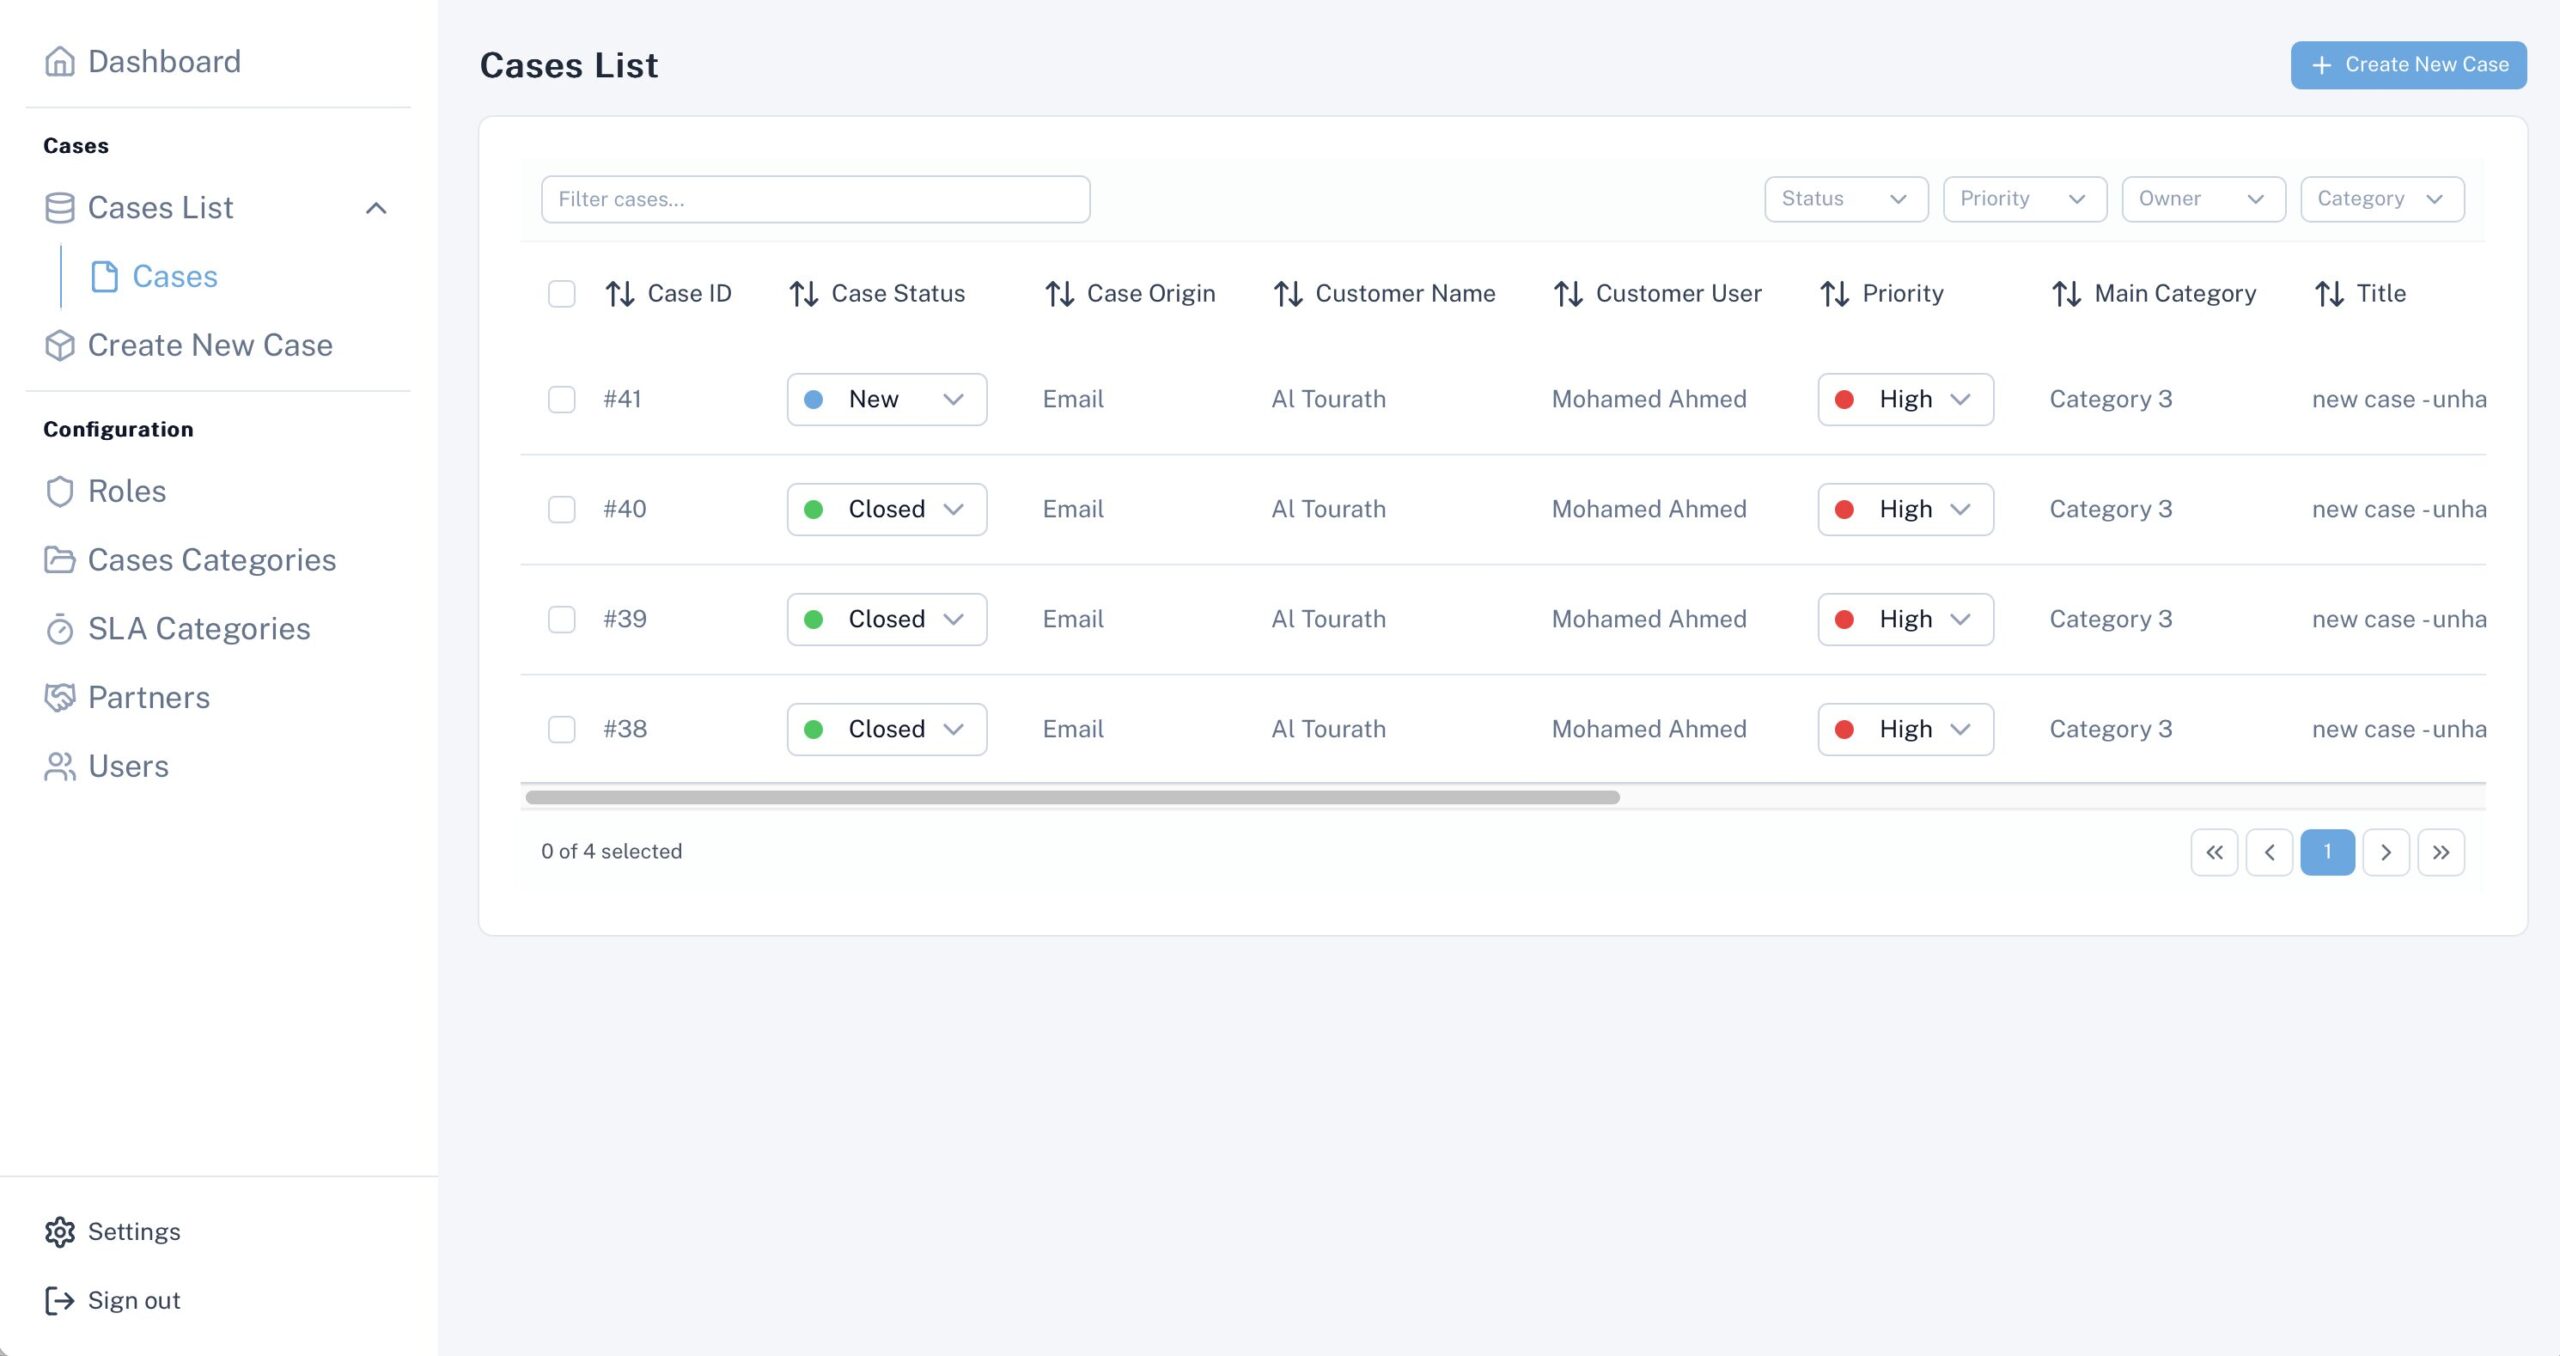This screenshot has width=2560, height=1356.
Task: Click the Roles shield icon
Action: [x=60, y=491]
